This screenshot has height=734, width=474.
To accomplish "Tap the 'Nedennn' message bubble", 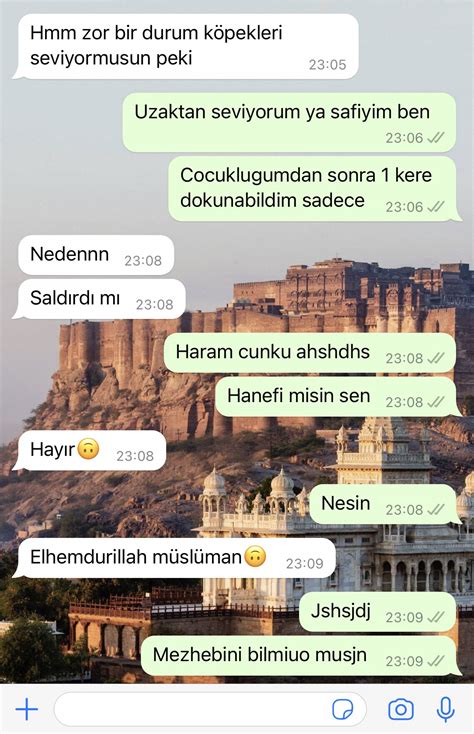I will (96, 255).
